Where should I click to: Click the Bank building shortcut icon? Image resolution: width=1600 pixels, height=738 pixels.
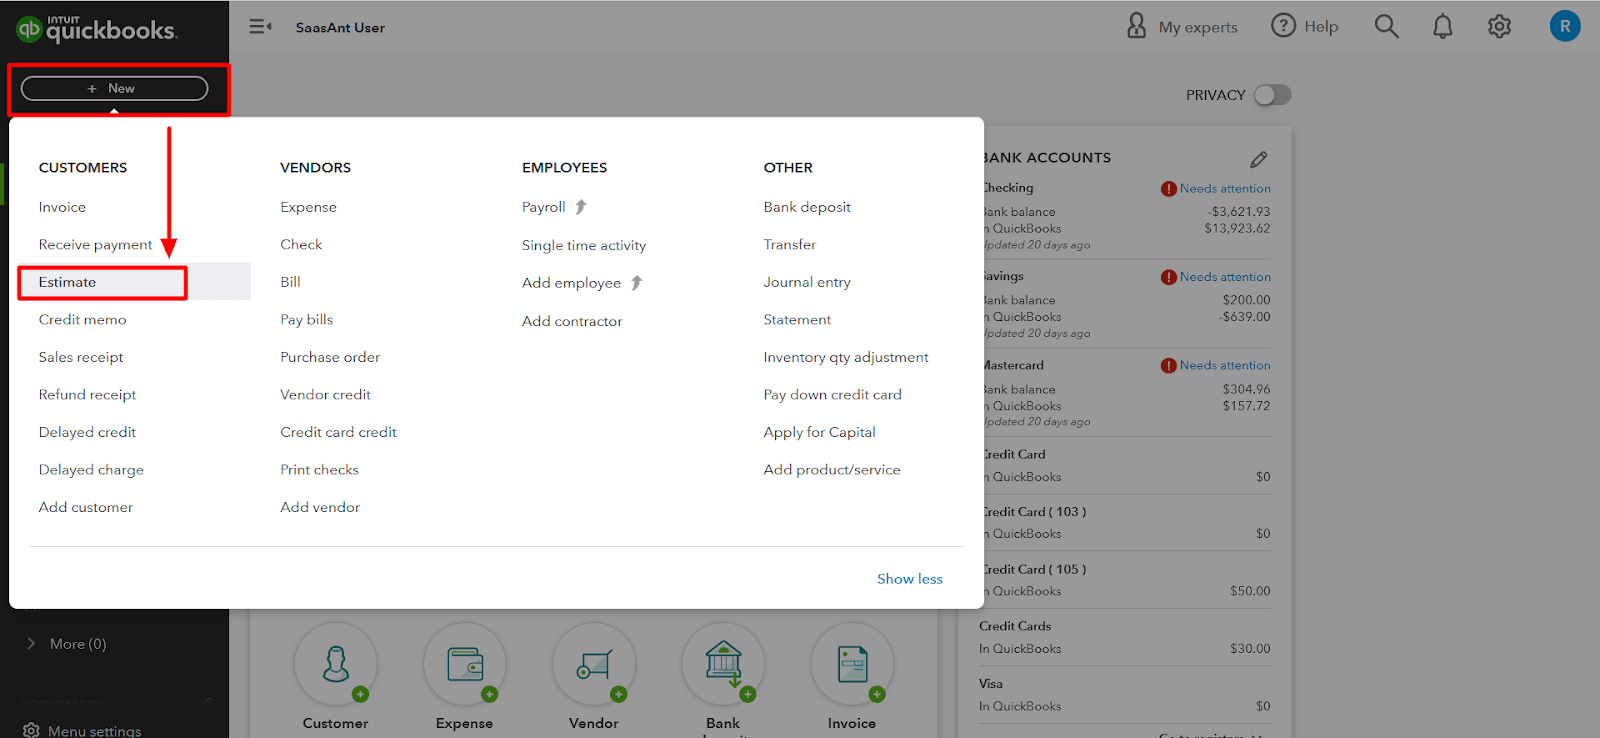click(723, 664)
